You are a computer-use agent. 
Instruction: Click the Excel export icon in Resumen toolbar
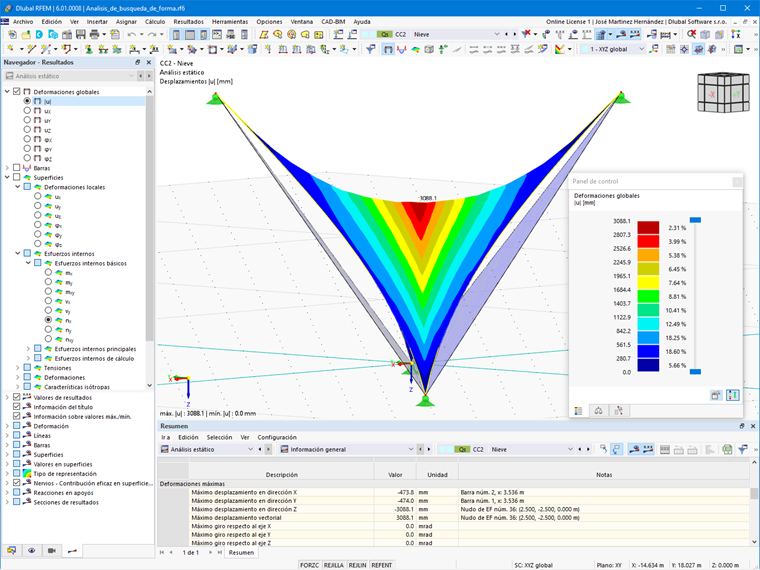click(x=727, y=449)
